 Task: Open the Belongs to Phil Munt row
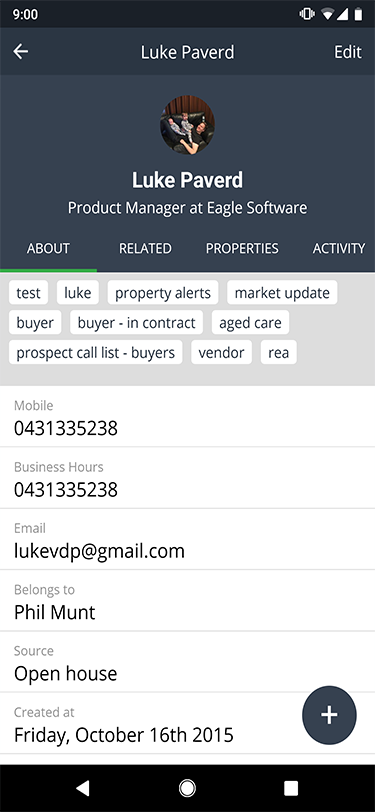(x=188, y=601)
